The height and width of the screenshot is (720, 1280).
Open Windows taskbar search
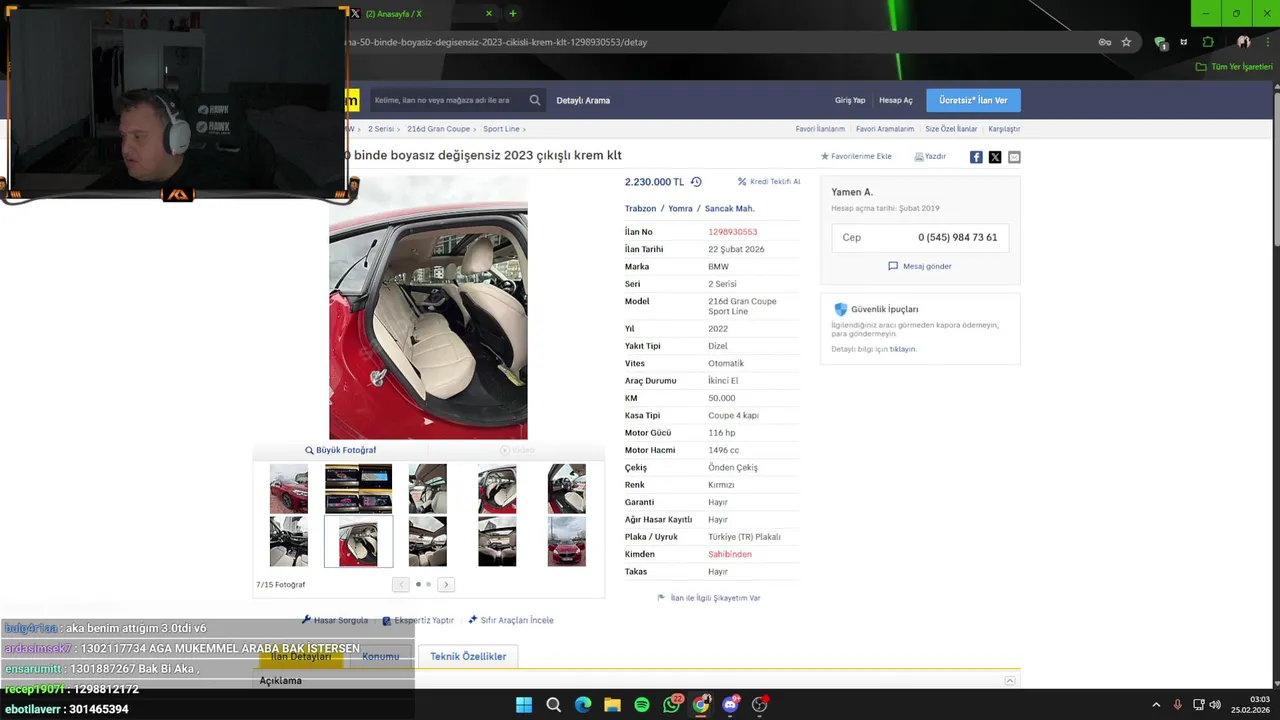[x=553, y=705]
